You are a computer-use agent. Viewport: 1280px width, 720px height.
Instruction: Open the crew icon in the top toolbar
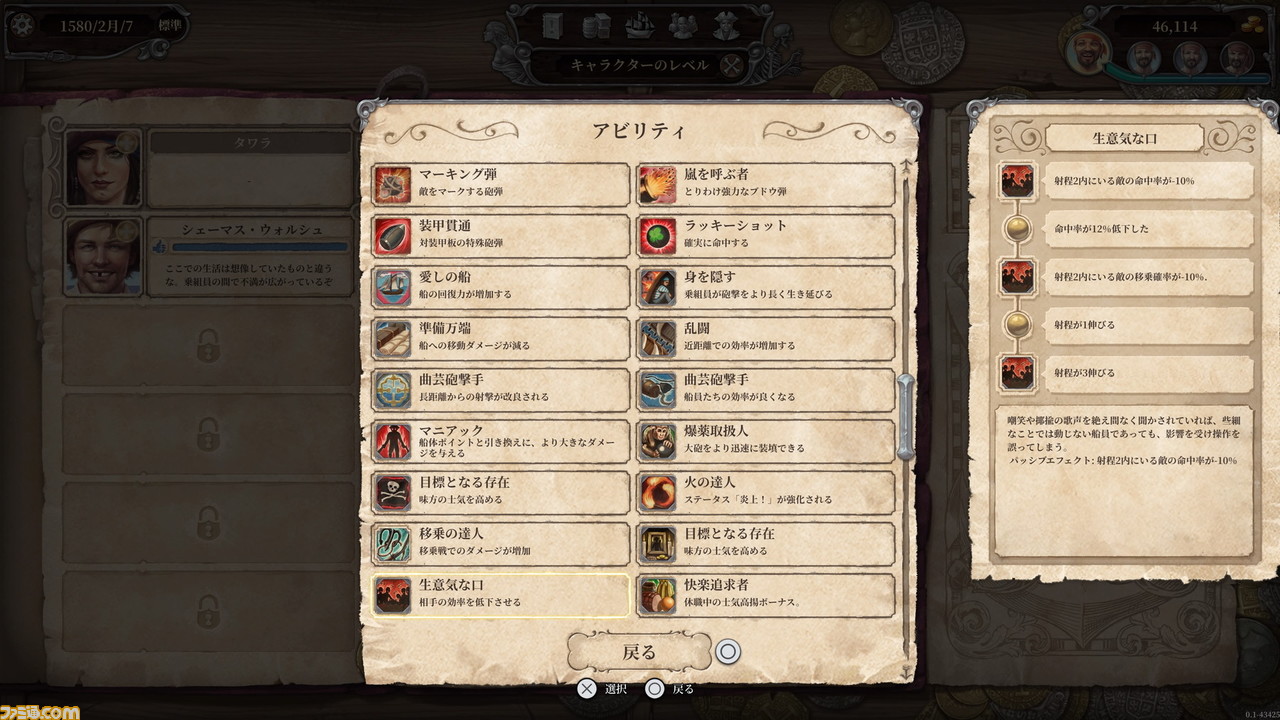click(683, 24)
